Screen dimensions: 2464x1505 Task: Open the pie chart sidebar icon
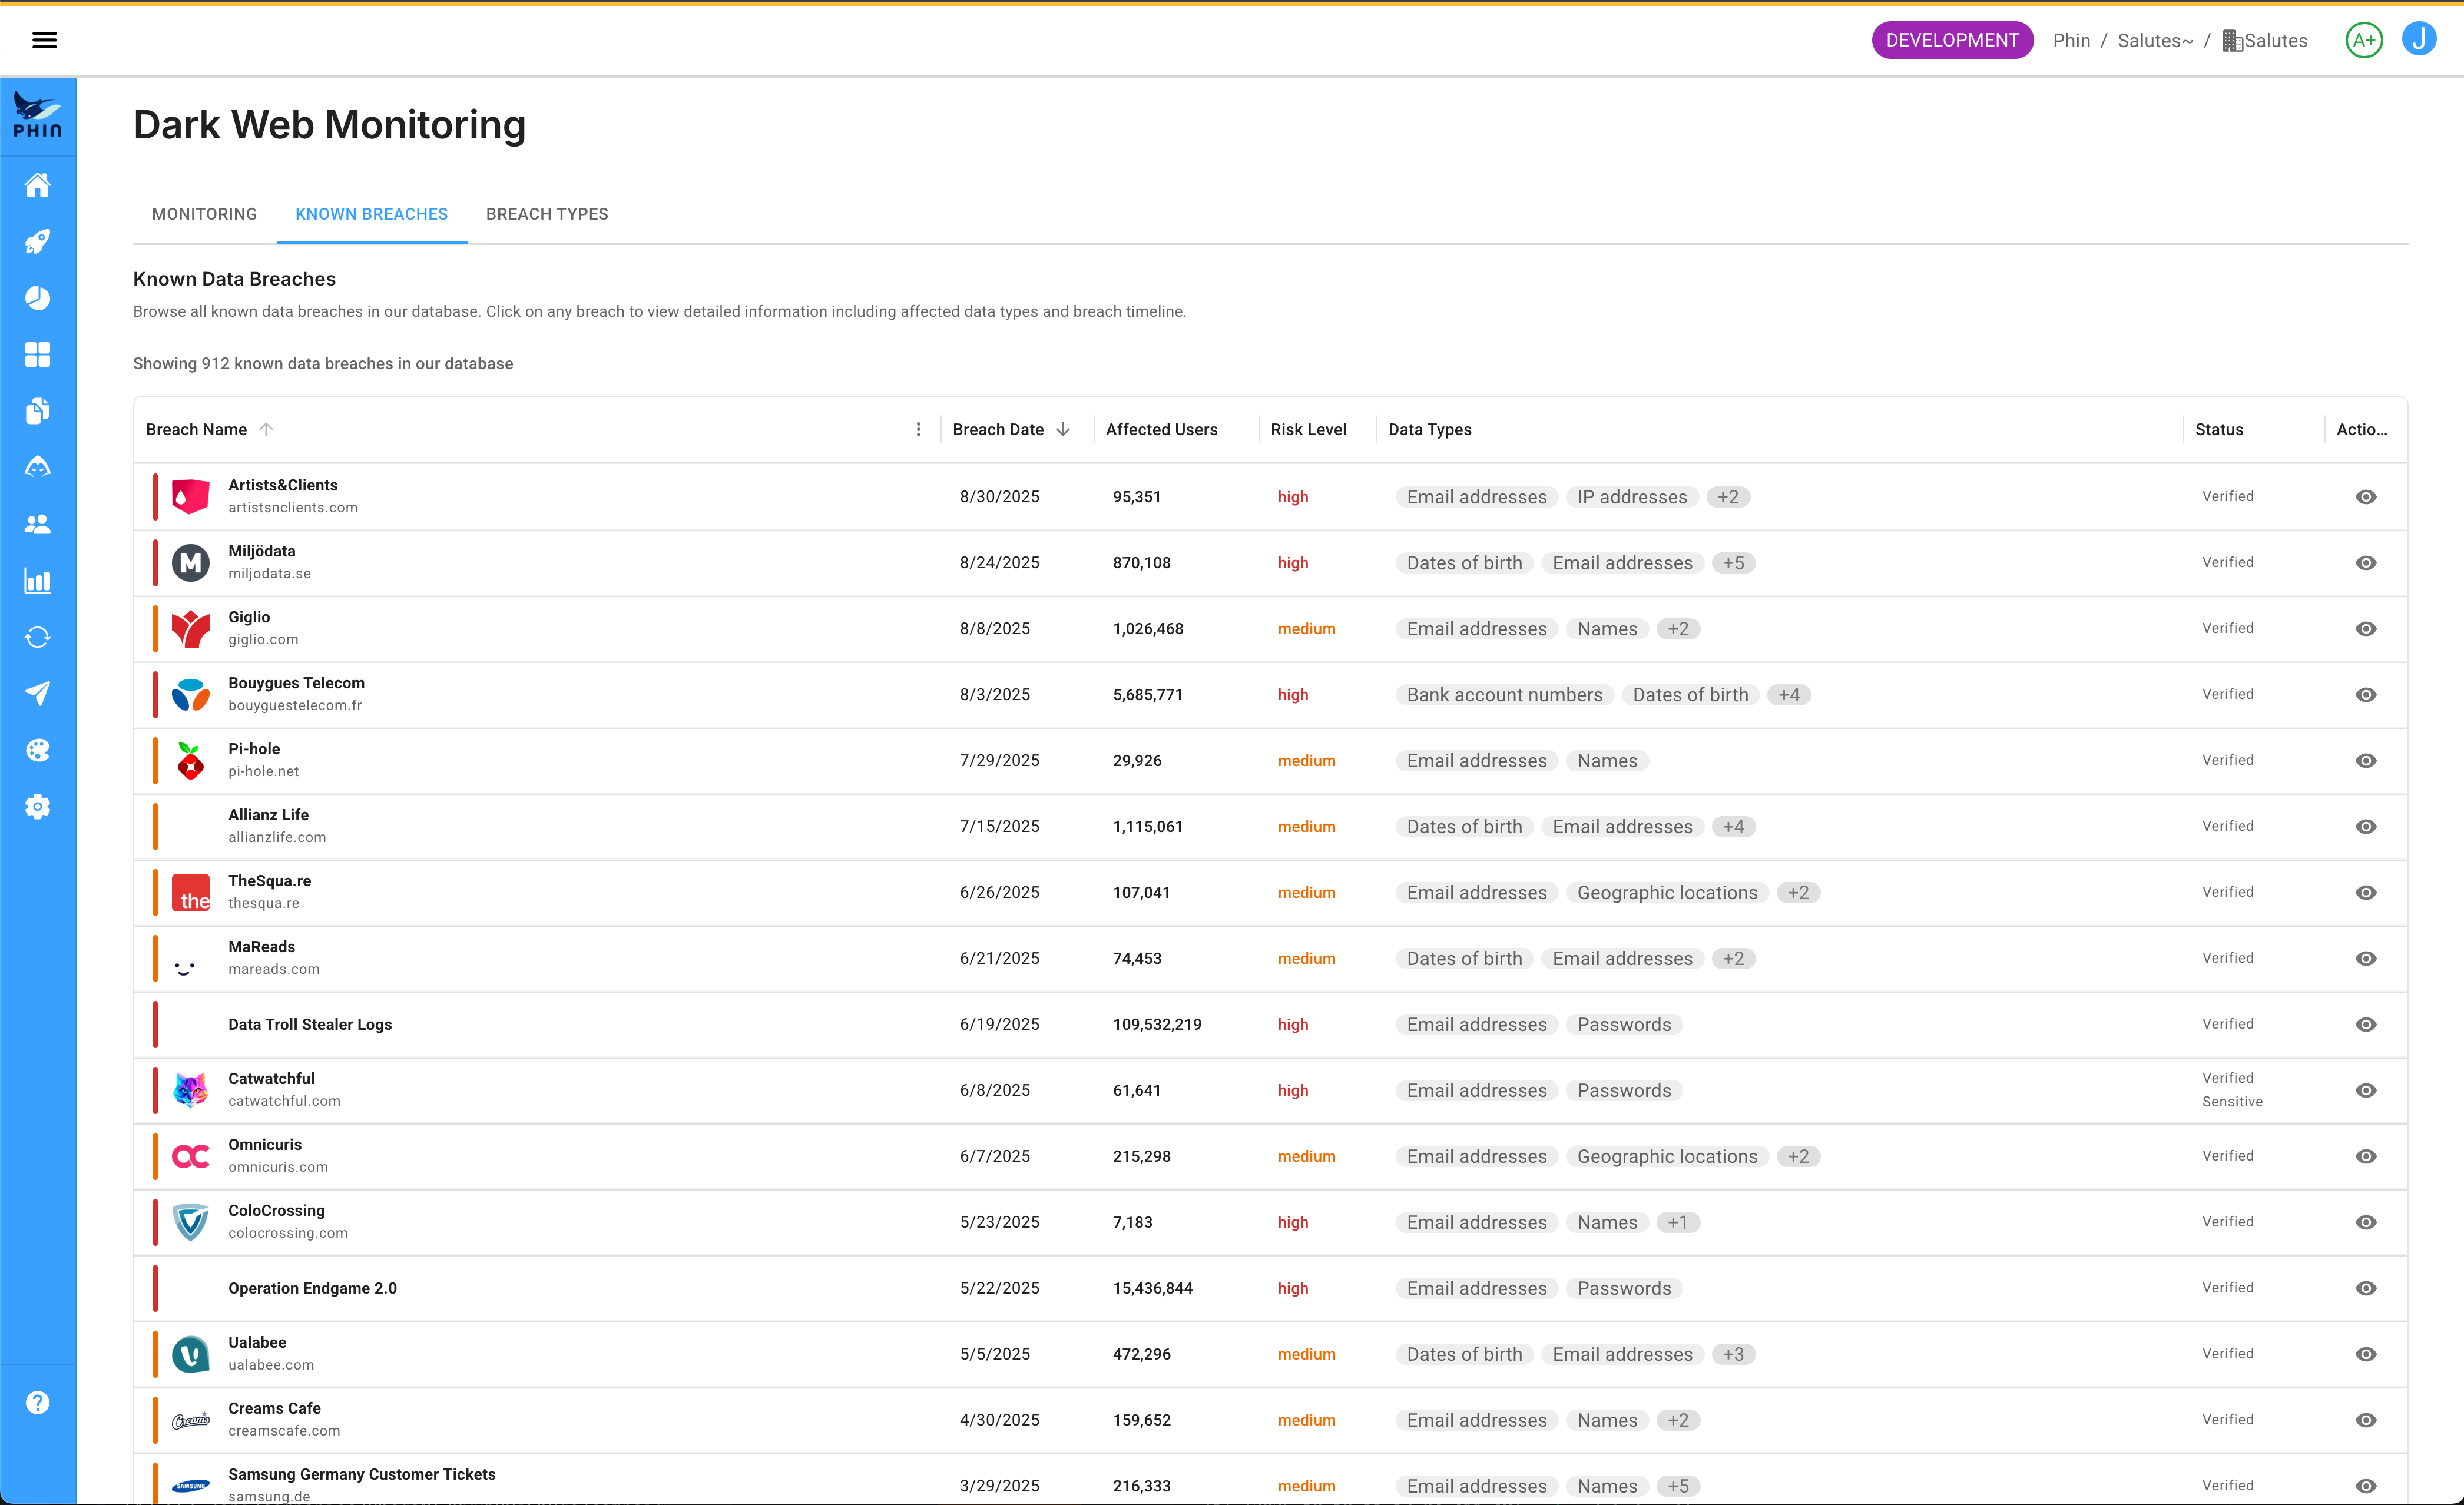pyautogui.click(x=38, y=298)
